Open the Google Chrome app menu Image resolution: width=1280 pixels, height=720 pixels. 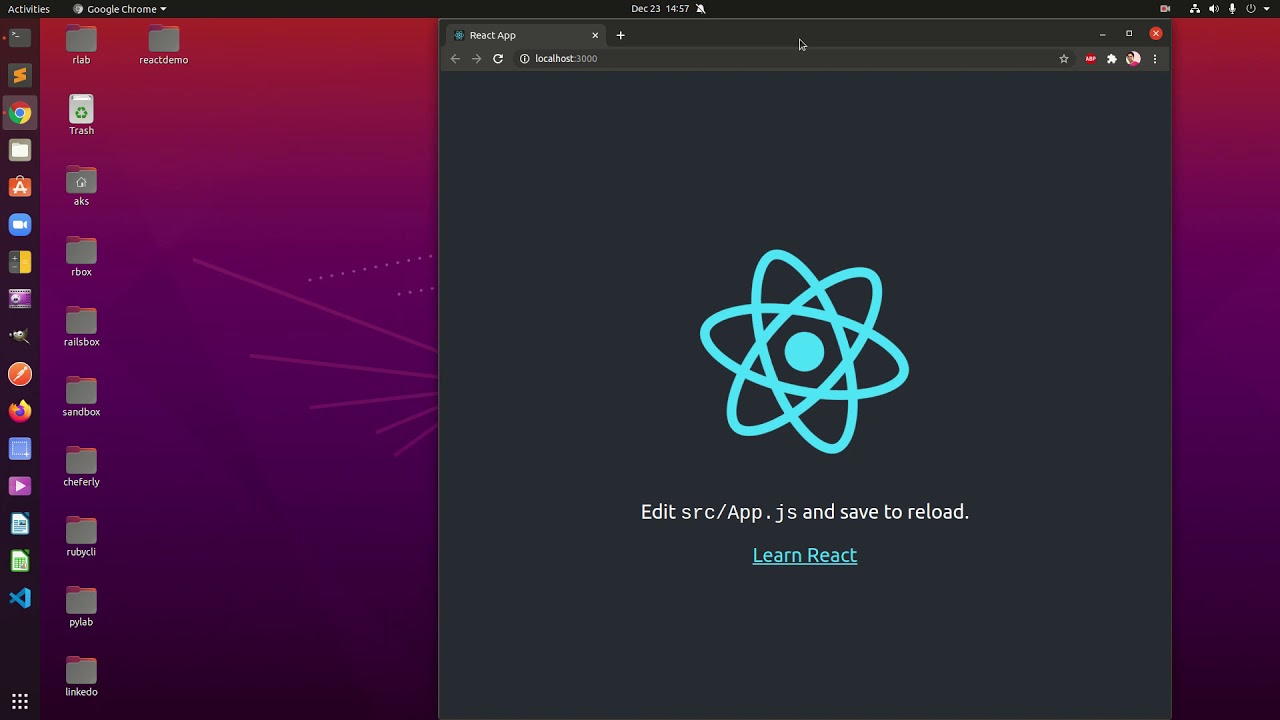tap(120, 9)
